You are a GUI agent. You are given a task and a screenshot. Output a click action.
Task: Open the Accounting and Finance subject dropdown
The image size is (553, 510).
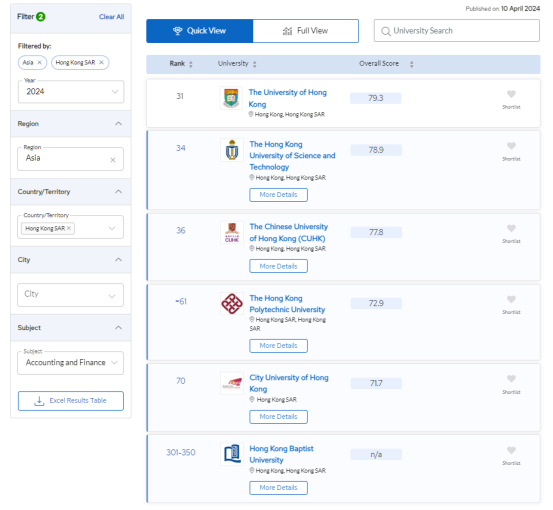coord(71,363)
